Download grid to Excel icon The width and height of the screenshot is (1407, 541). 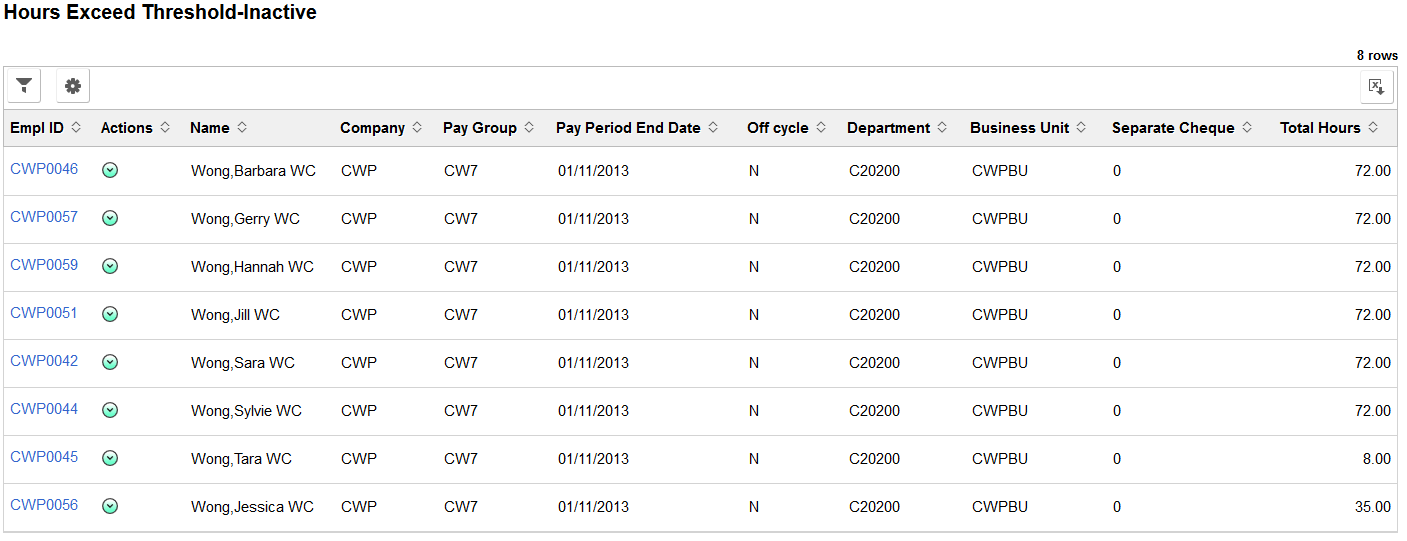(x=1377, y=86)
